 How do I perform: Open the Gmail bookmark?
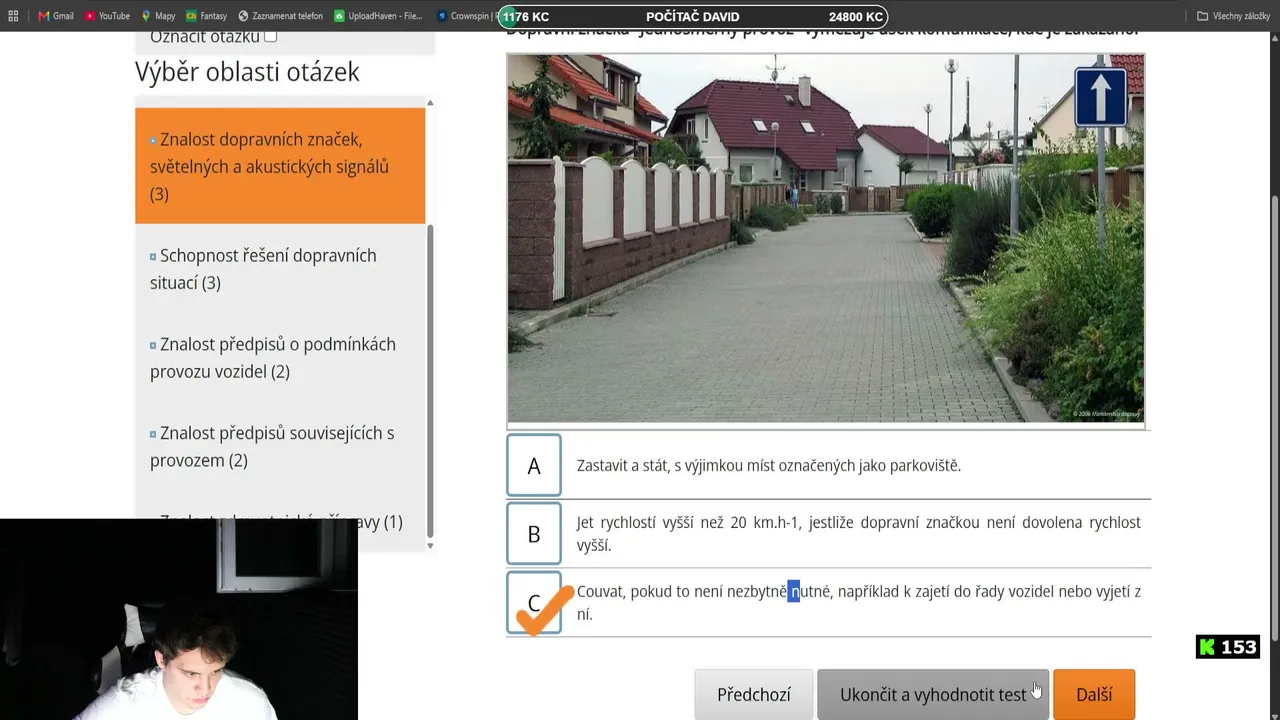pyautogui.click(x=56, y=16)
